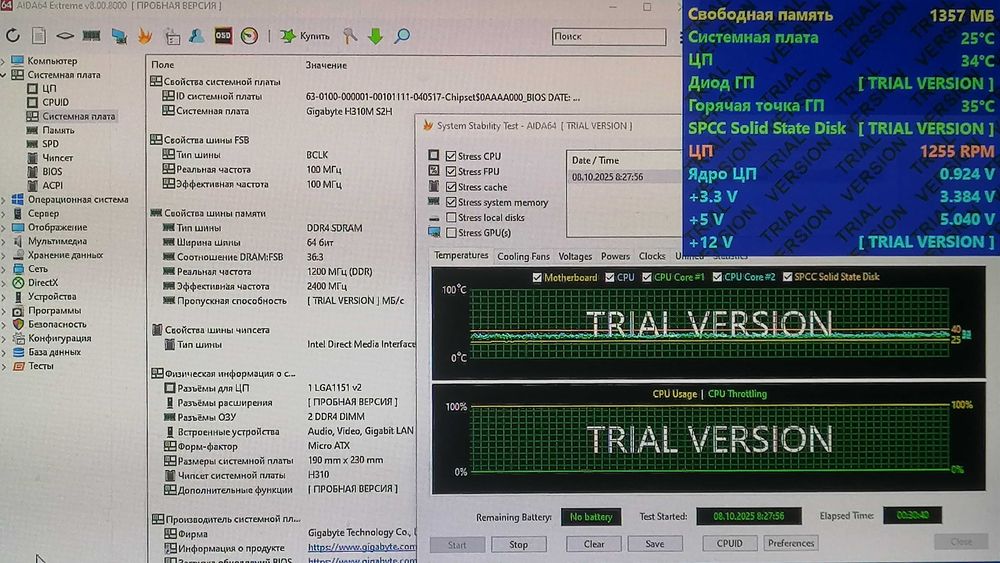Expand the Хранение данных node arrow
The height and width of the screenshot is (563, 1000).
coord(4,255)
